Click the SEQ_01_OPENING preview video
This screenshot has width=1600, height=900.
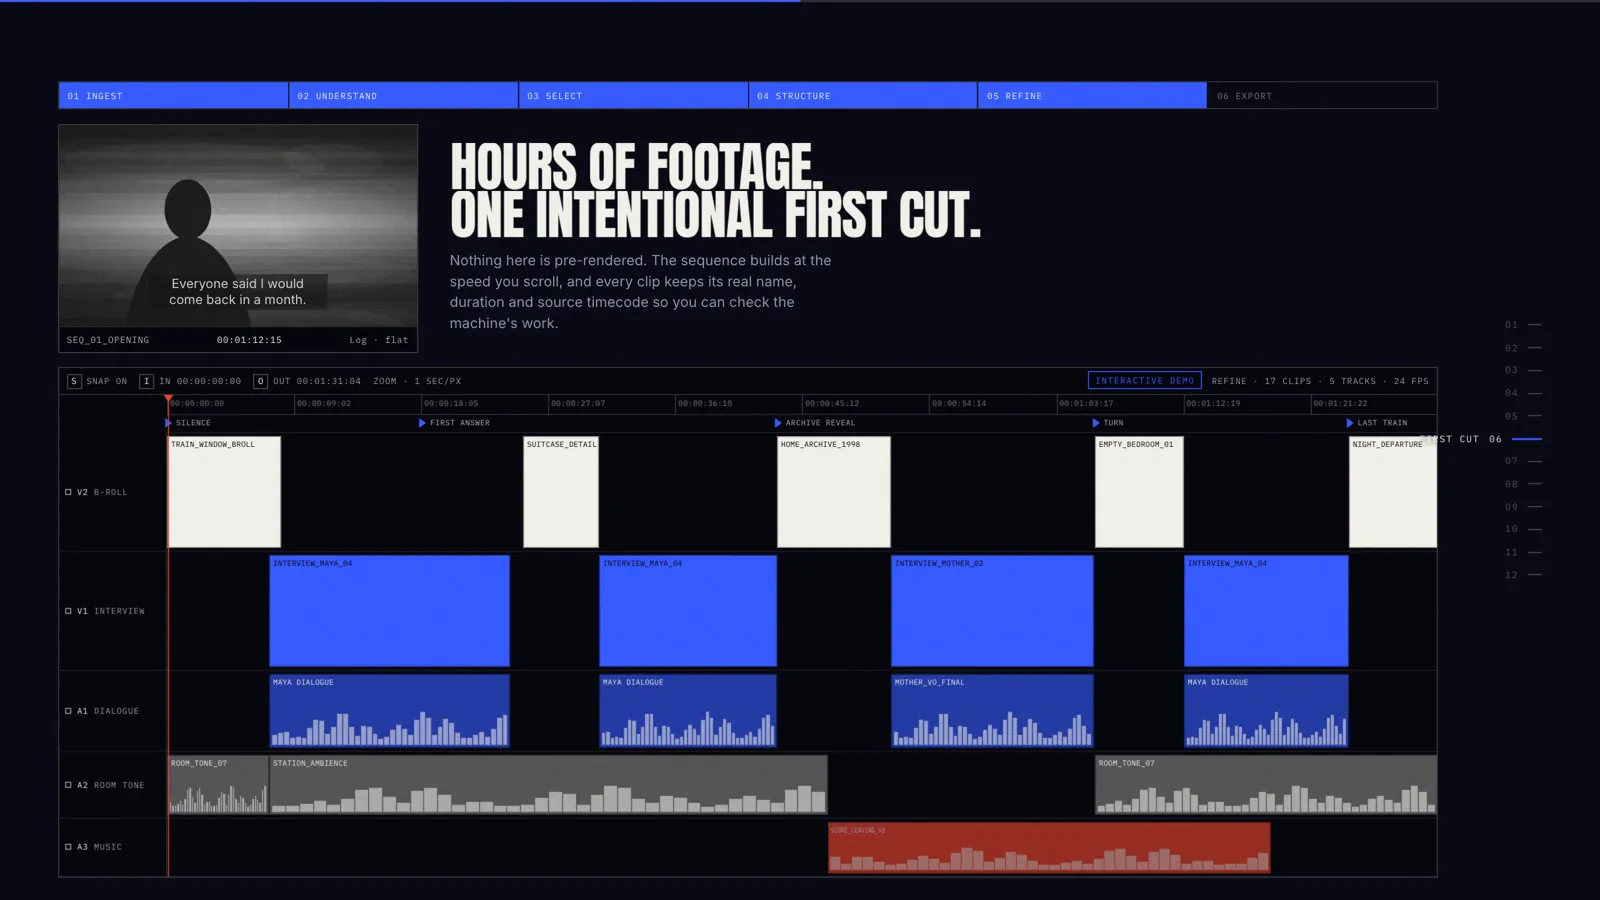point(238,226)
